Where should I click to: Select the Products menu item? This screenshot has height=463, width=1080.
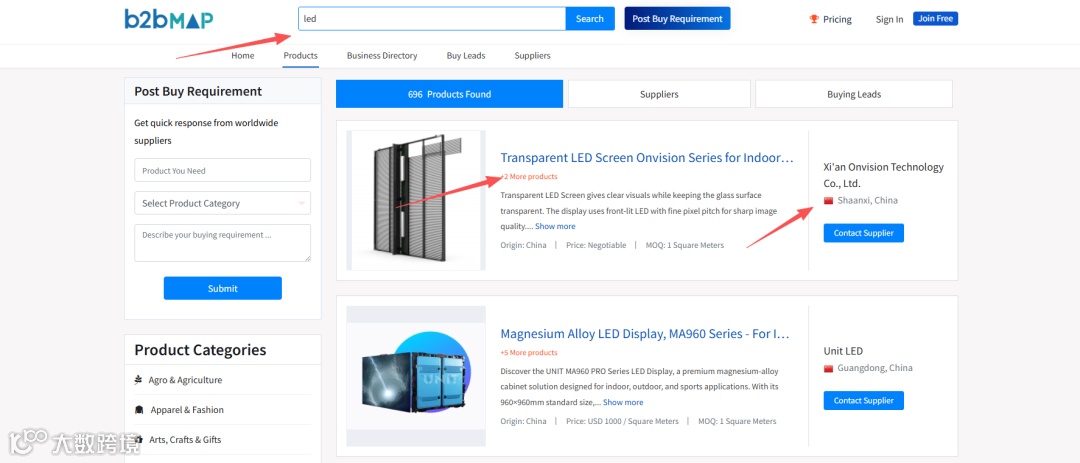300,56
